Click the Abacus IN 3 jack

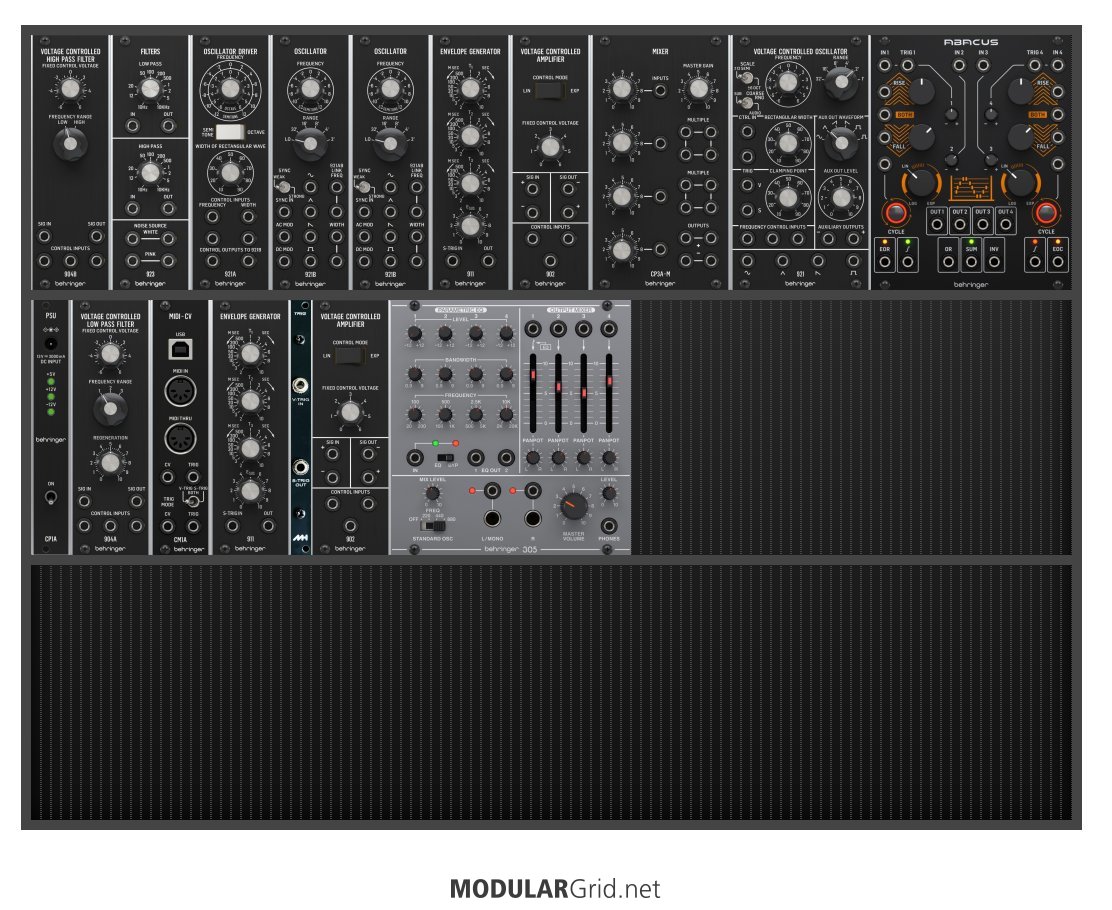click(x=983, y=65)
